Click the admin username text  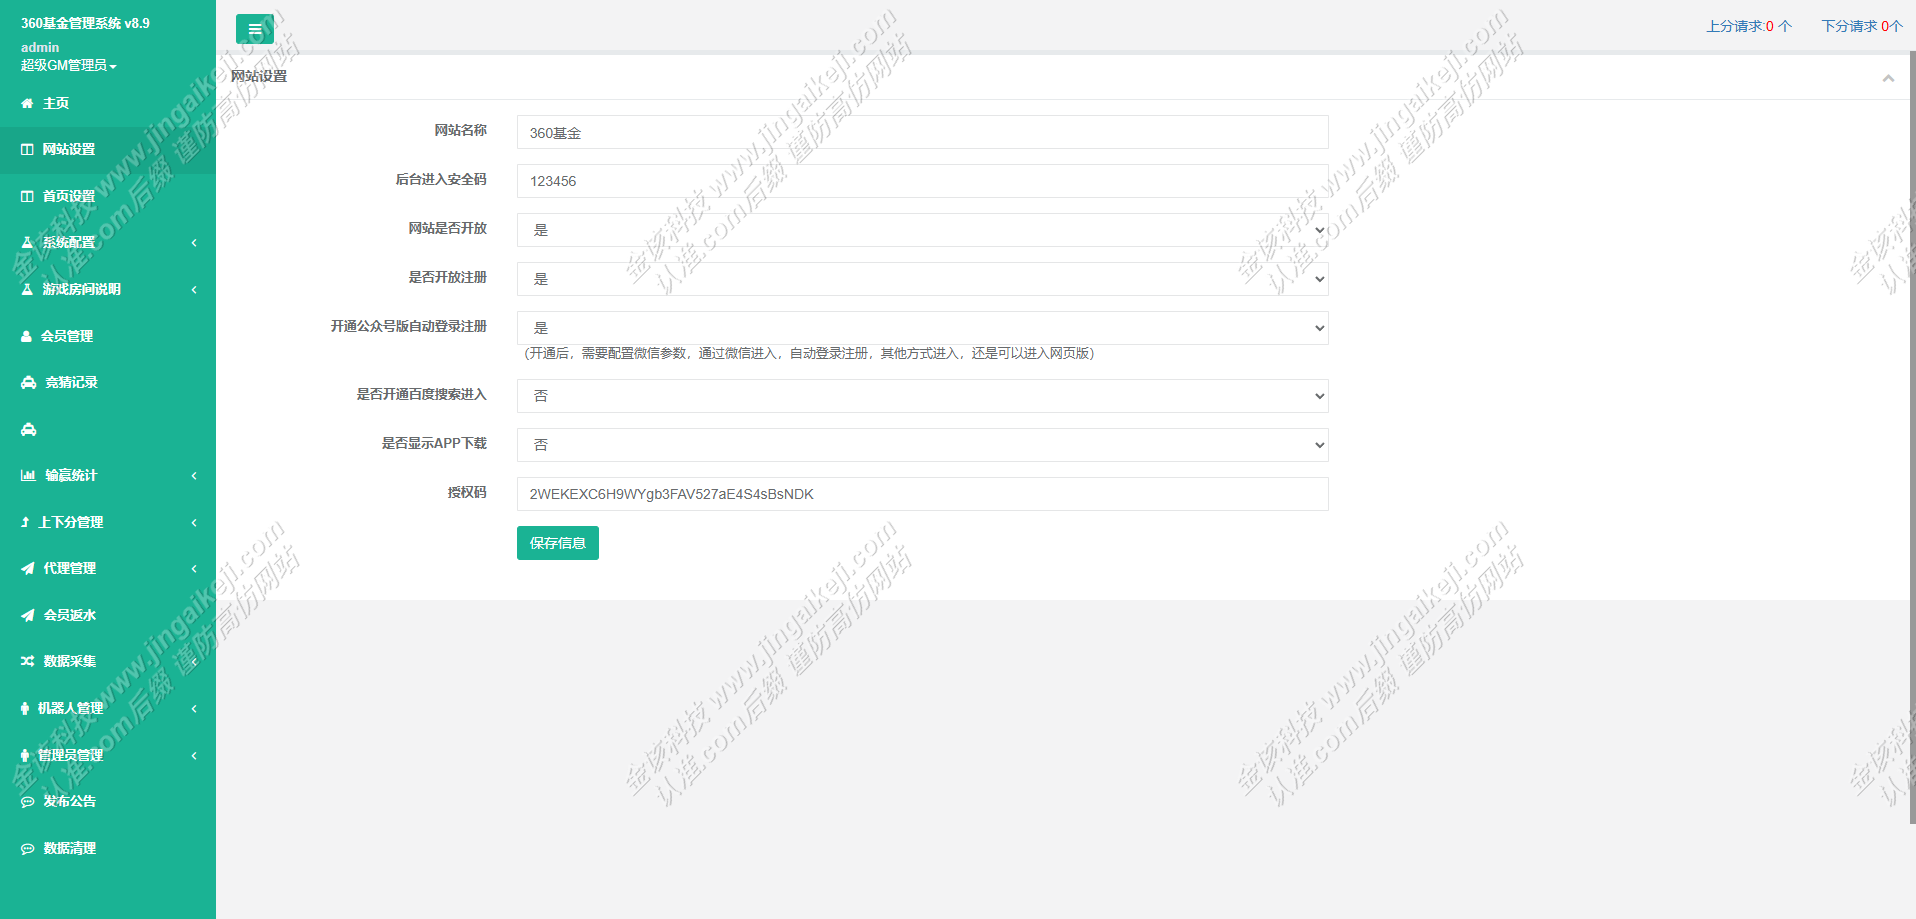(40, 47)
